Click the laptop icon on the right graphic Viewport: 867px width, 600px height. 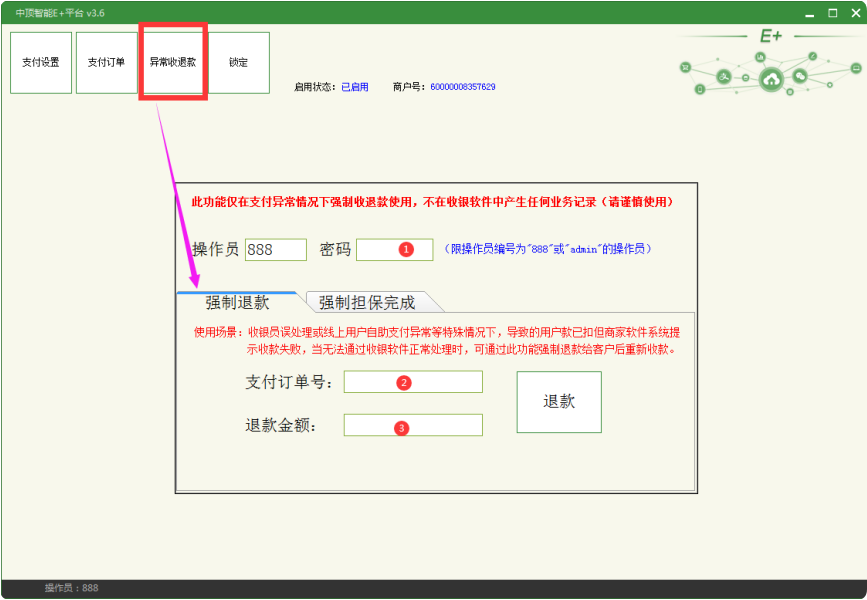point(856,68)
